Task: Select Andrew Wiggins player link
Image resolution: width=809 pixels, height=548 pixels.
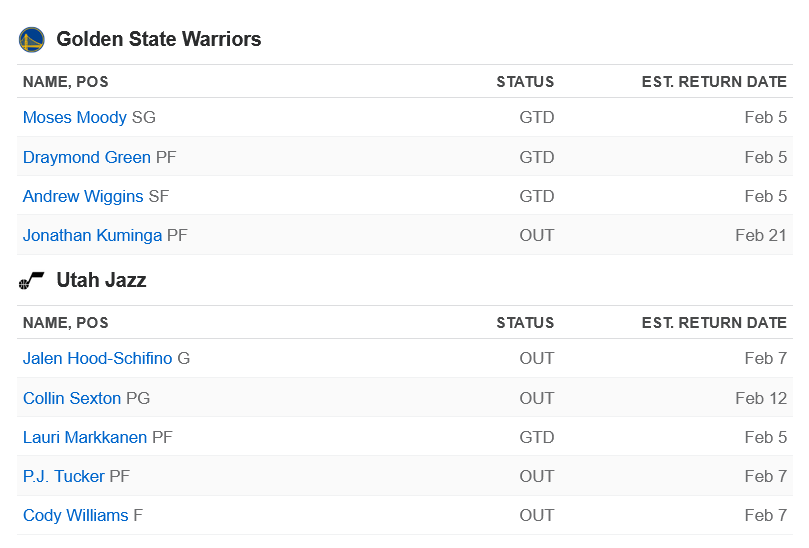Action: coord(83,196)
